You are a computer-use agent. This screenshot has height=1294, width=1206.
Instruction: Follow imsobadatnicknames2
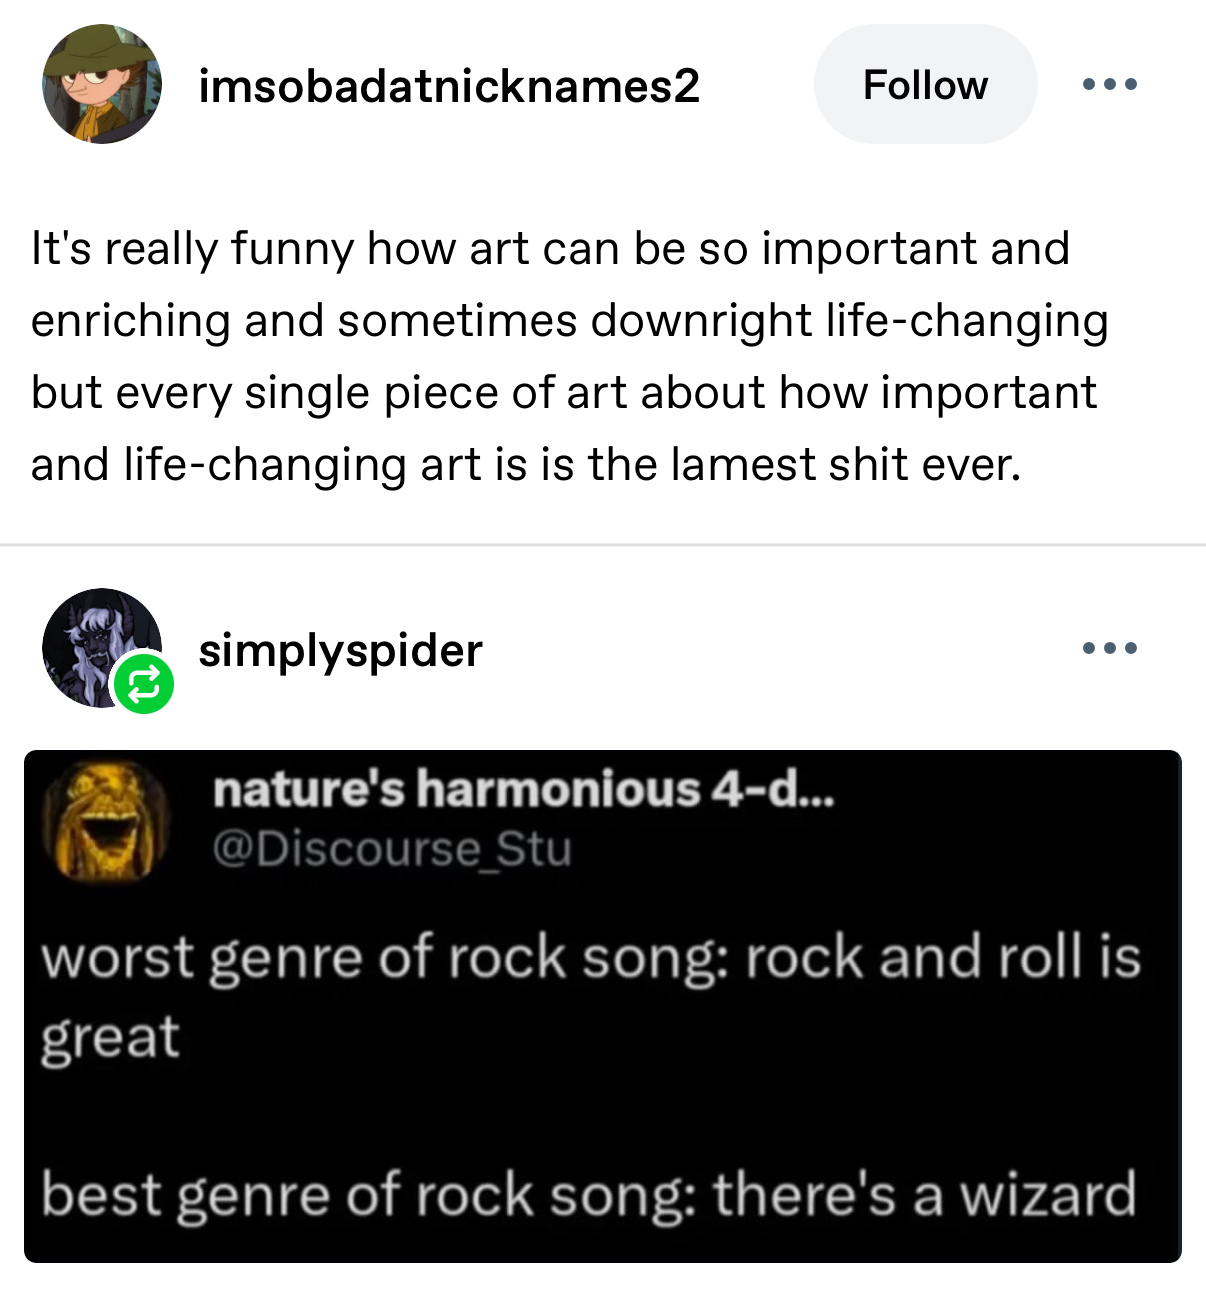tap(925, 85)
